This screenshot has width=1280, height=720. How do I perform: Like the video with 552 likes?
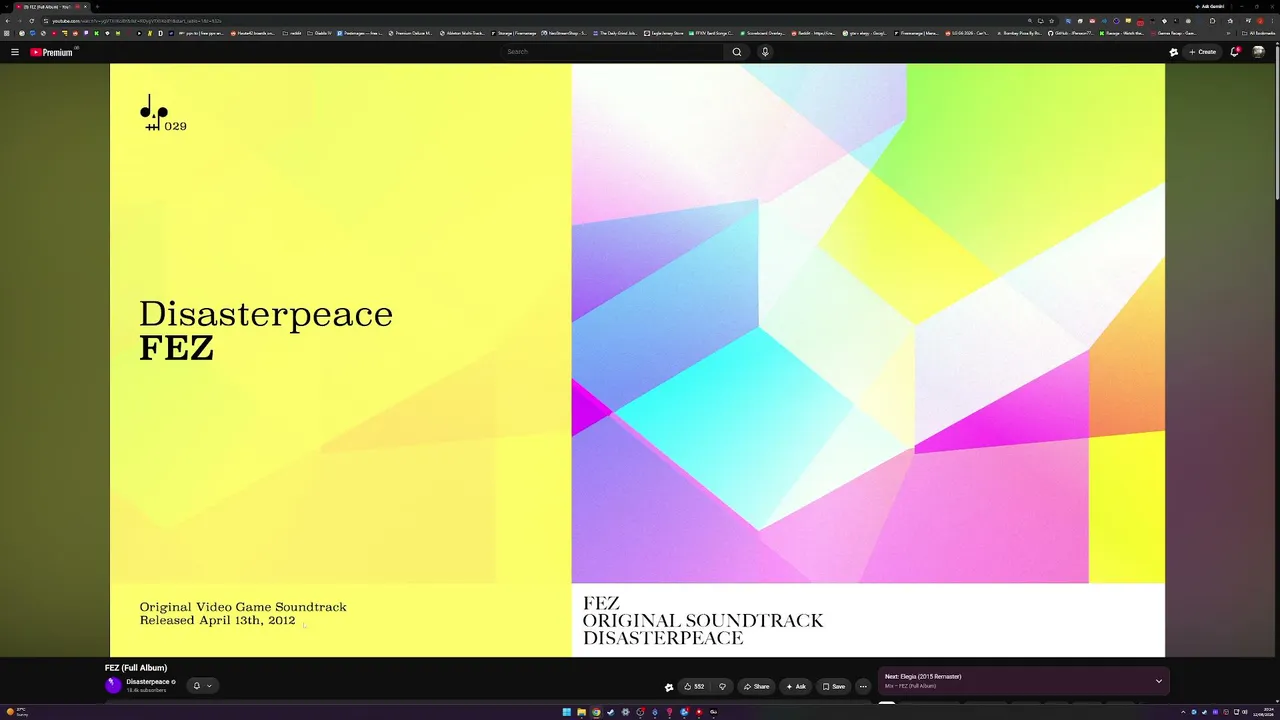click(694, 686)
